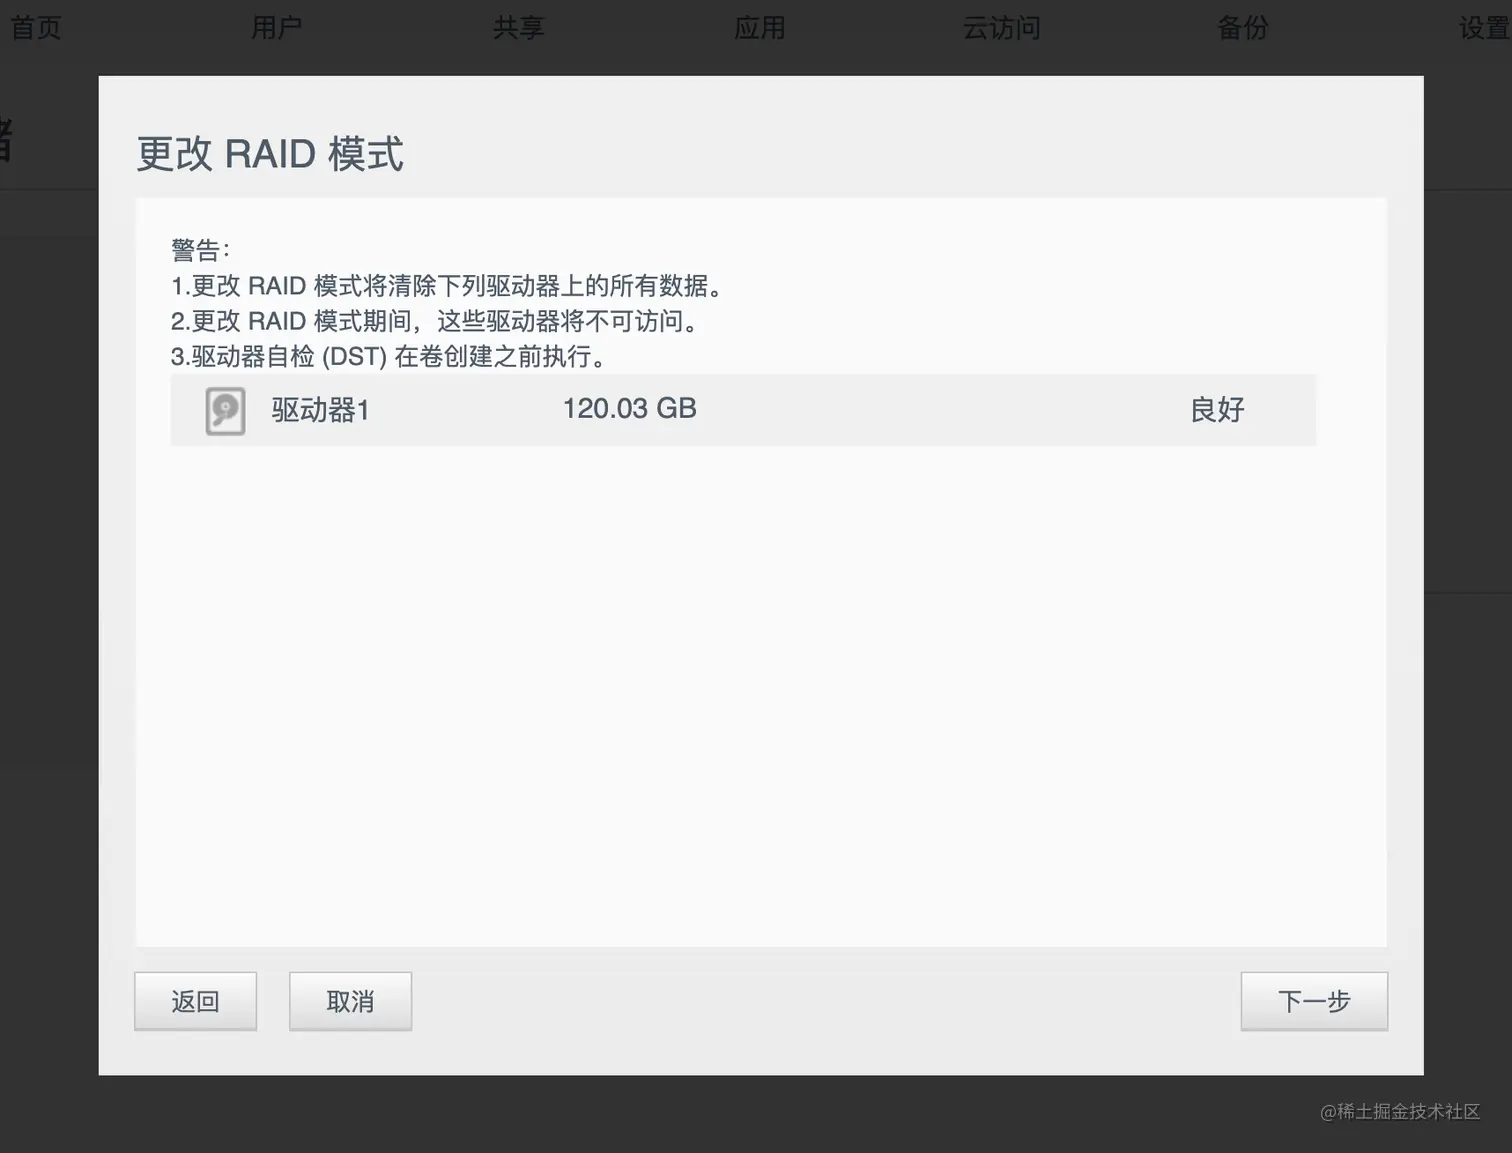Image resolution: width=1512 pixels, height=1153 pixels.
Task: Click the 良好 drive status label
Action: pos(1217,410)
